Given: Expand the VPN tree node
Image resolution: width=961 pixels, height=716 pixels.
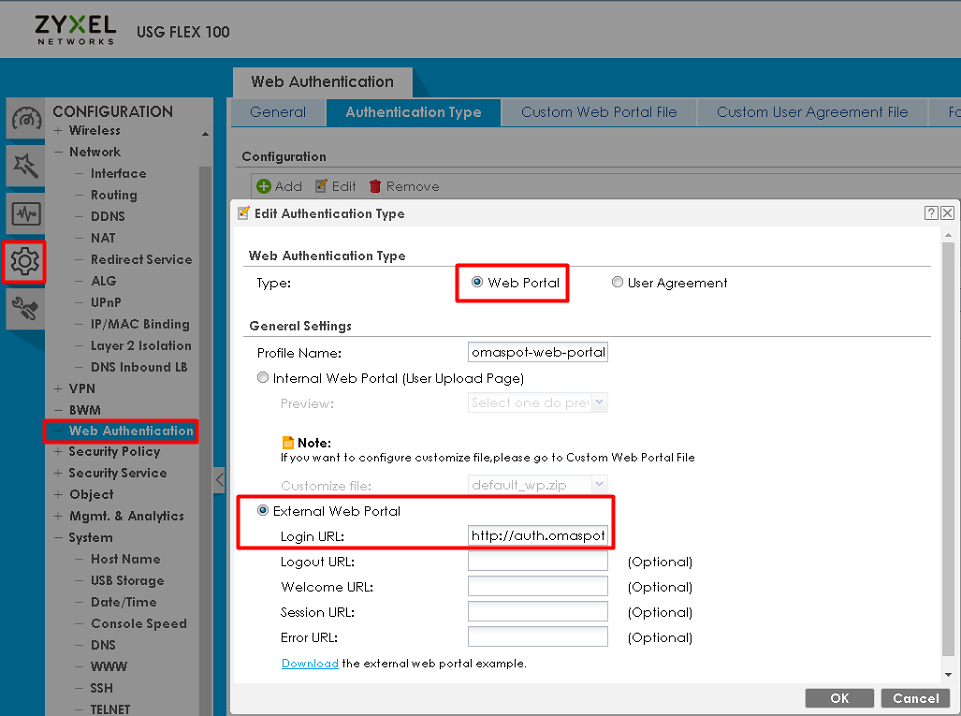Looking at the screenshot, I should [58, 388].
